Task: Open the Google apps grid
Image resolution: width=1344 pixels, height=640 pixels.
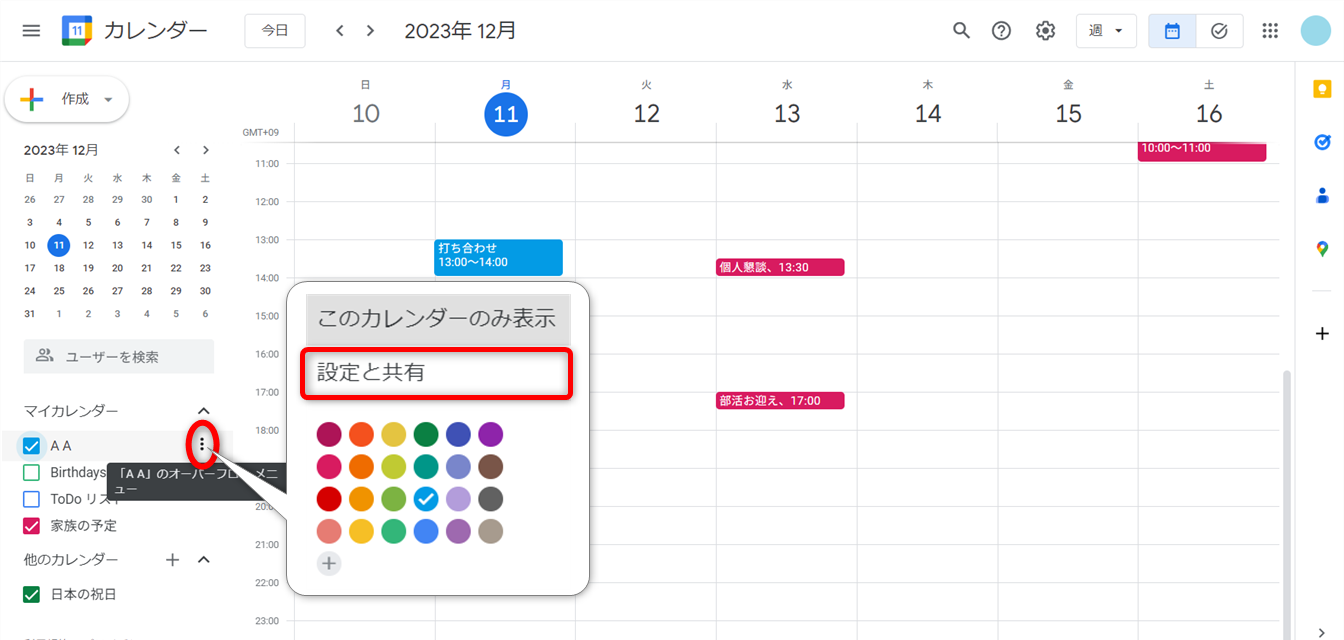Action: pyautogui.click(x=1270, y=31)
